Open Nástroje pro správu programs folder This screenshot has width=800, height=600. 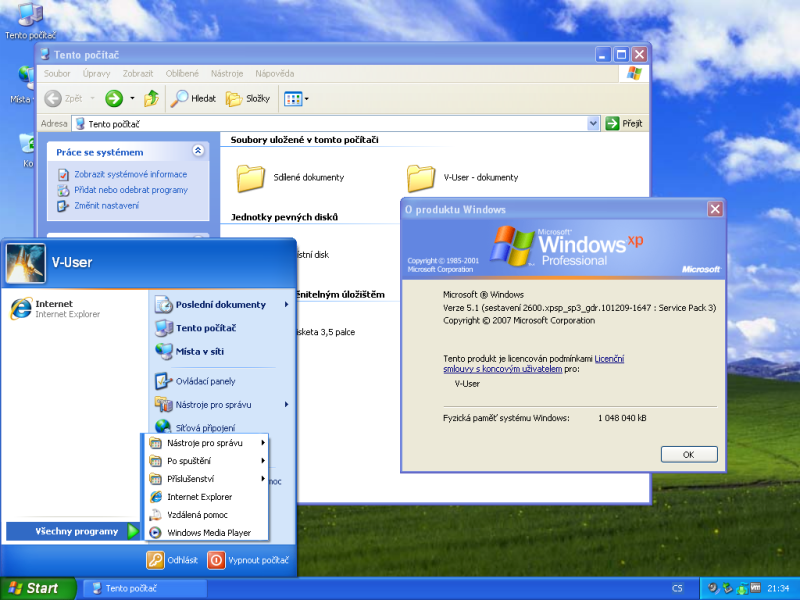205,443
